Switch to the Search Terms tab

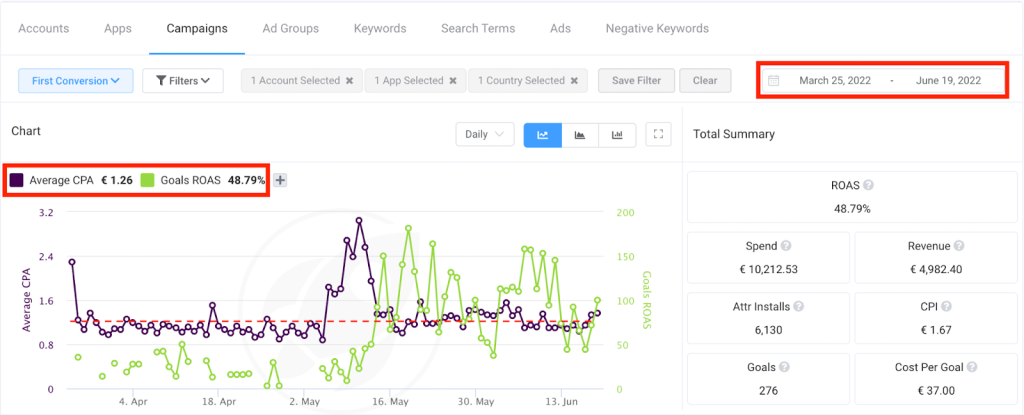coord(478,29)
